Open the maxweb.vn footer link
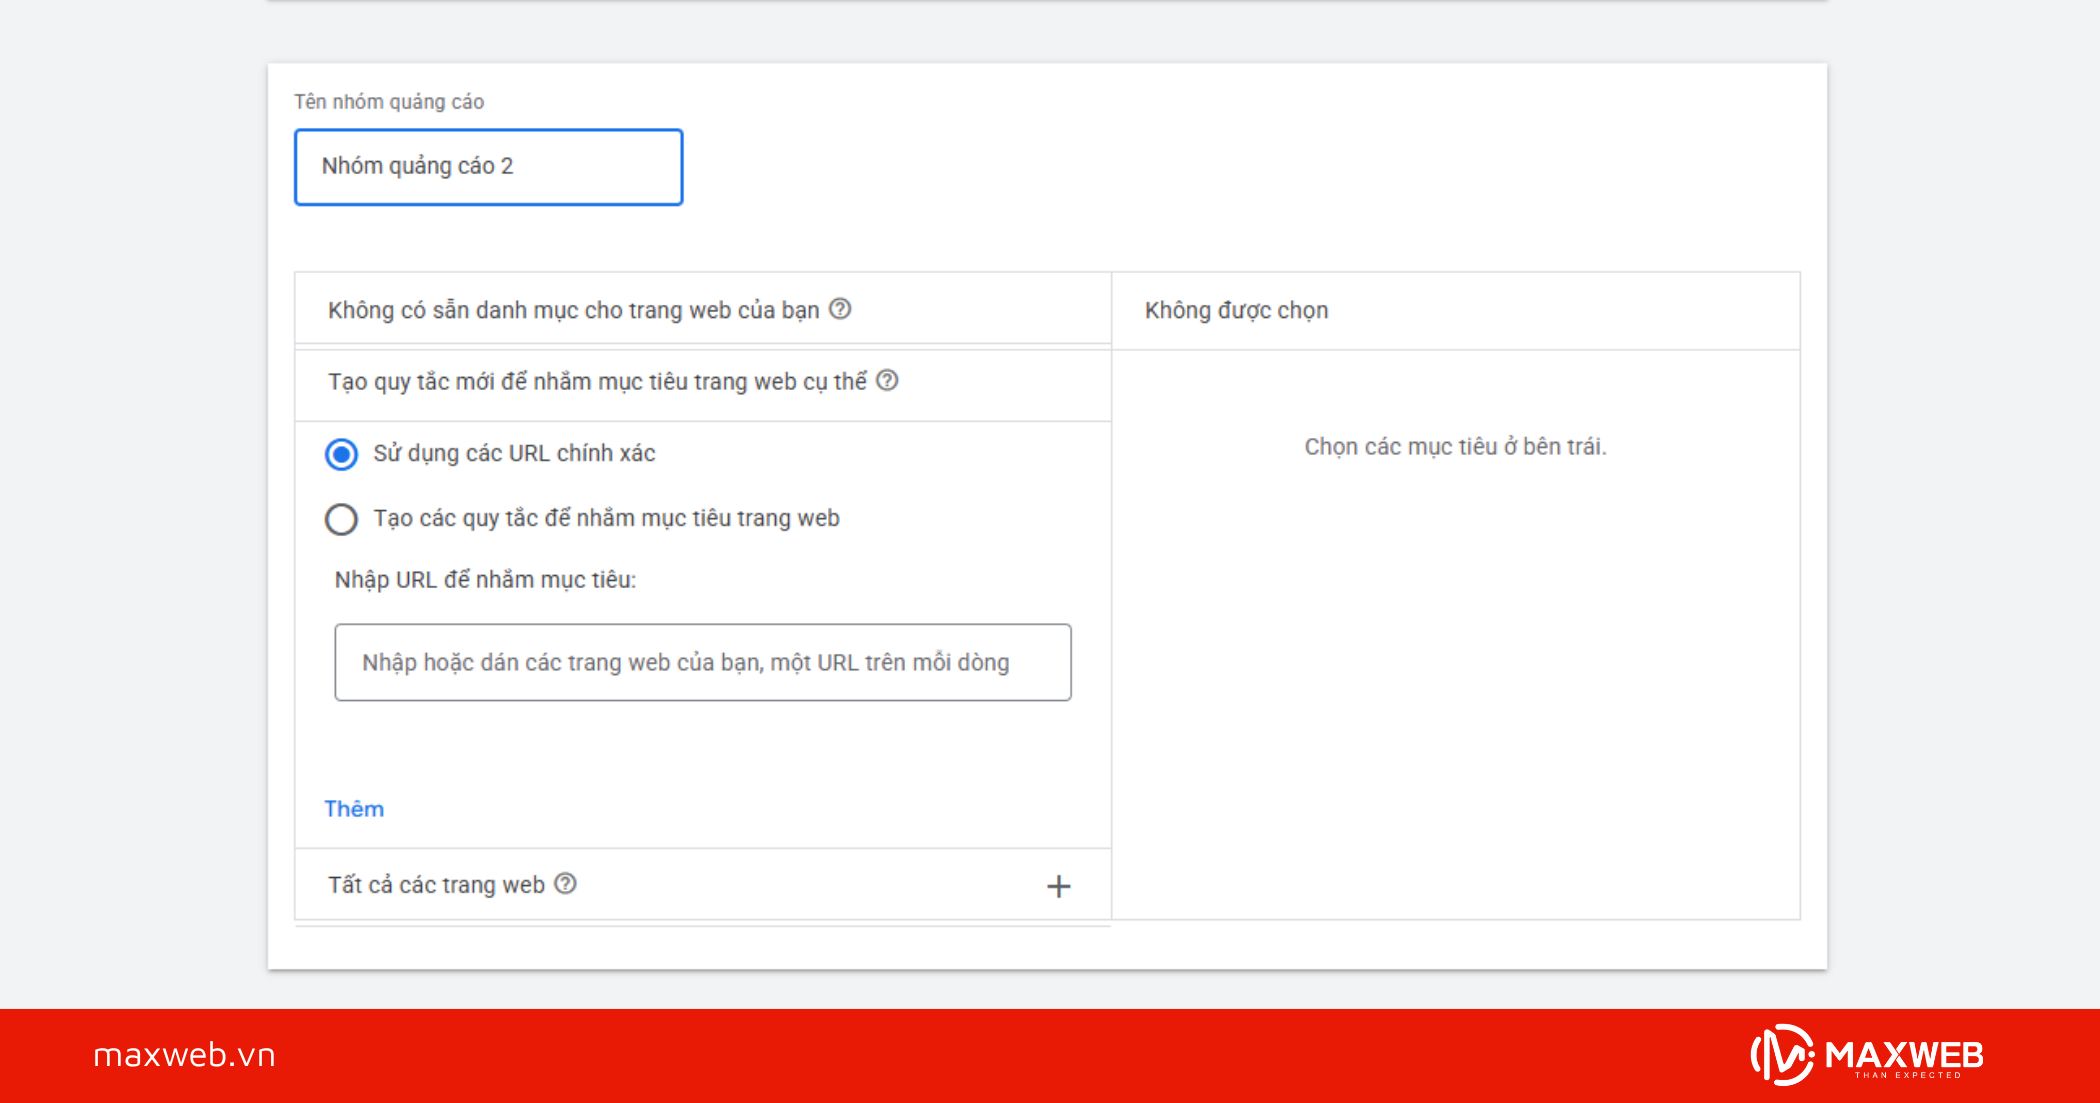 click(x=184, y=1055)
